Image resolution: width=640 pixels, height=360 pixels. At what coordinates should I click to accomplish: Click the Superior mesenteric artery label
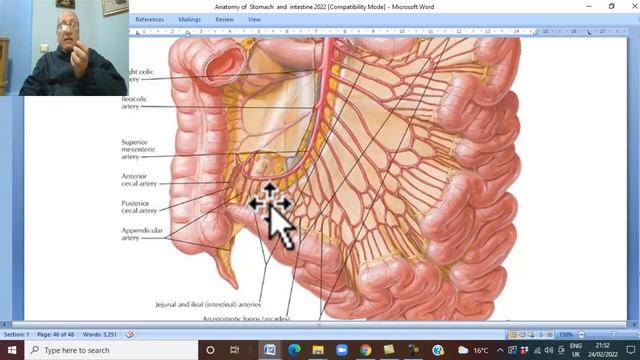click(138, 149)
